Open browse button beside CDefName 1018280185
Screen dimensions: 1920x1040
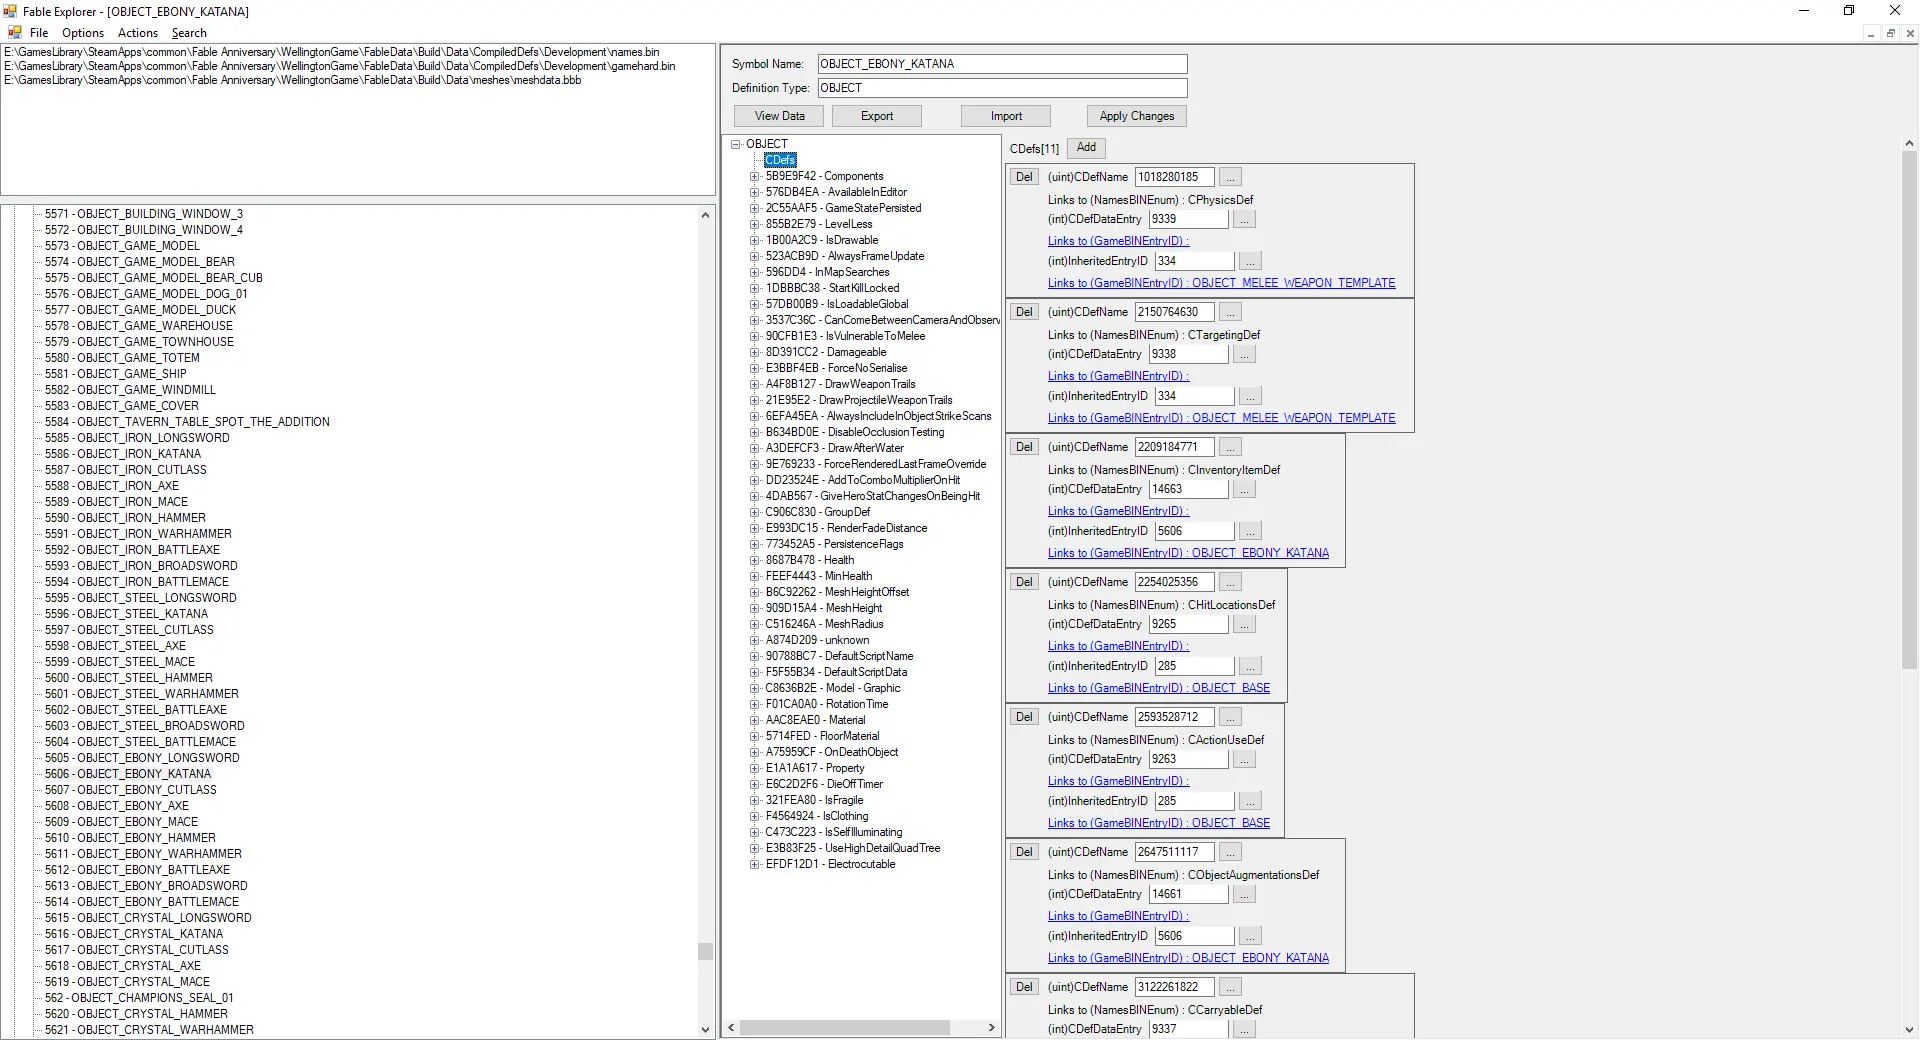pyautogui.click(x=1230, y=177)
